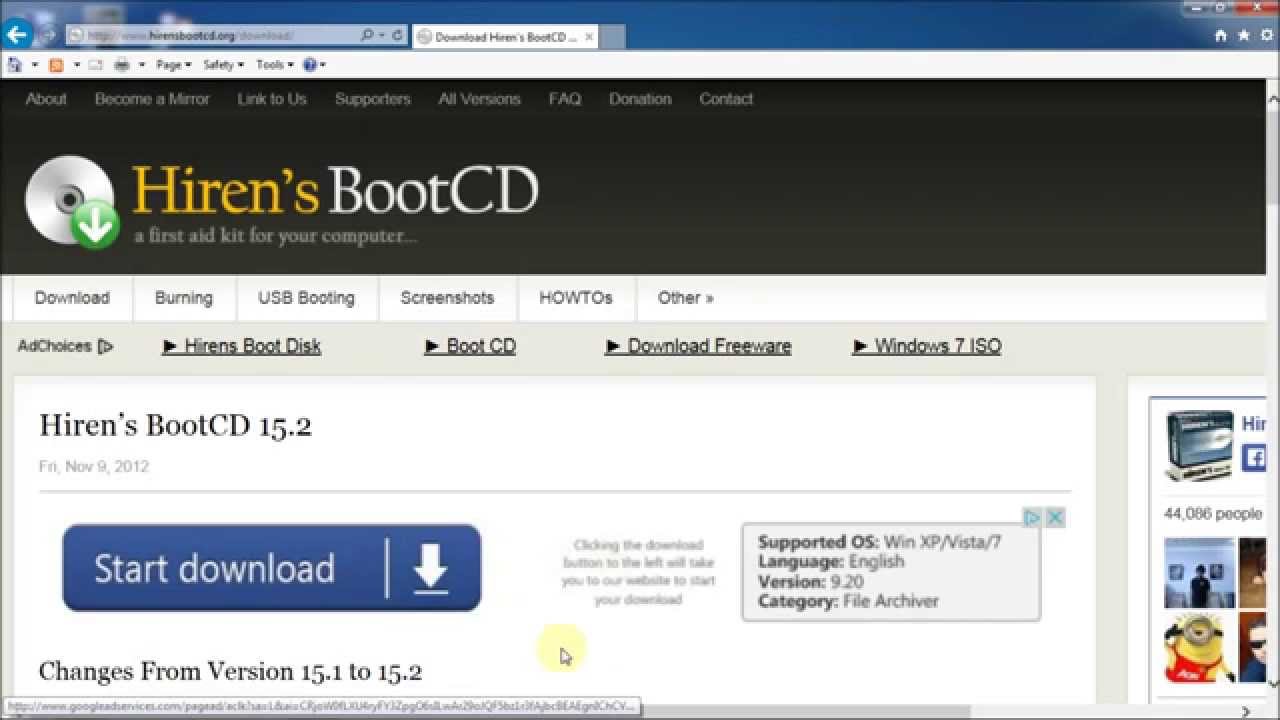The width and height of the screenshot is (1280, 720).
Task: Click the AdChoices triangle icon
Action: [x=106, y=346]
